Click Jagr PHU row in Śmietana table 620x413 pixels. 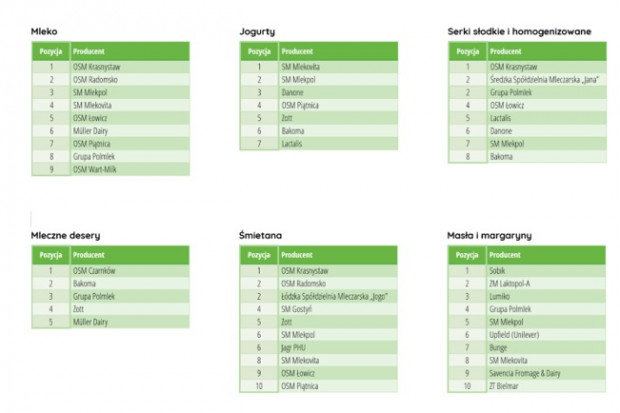click(x=319, y=348)
